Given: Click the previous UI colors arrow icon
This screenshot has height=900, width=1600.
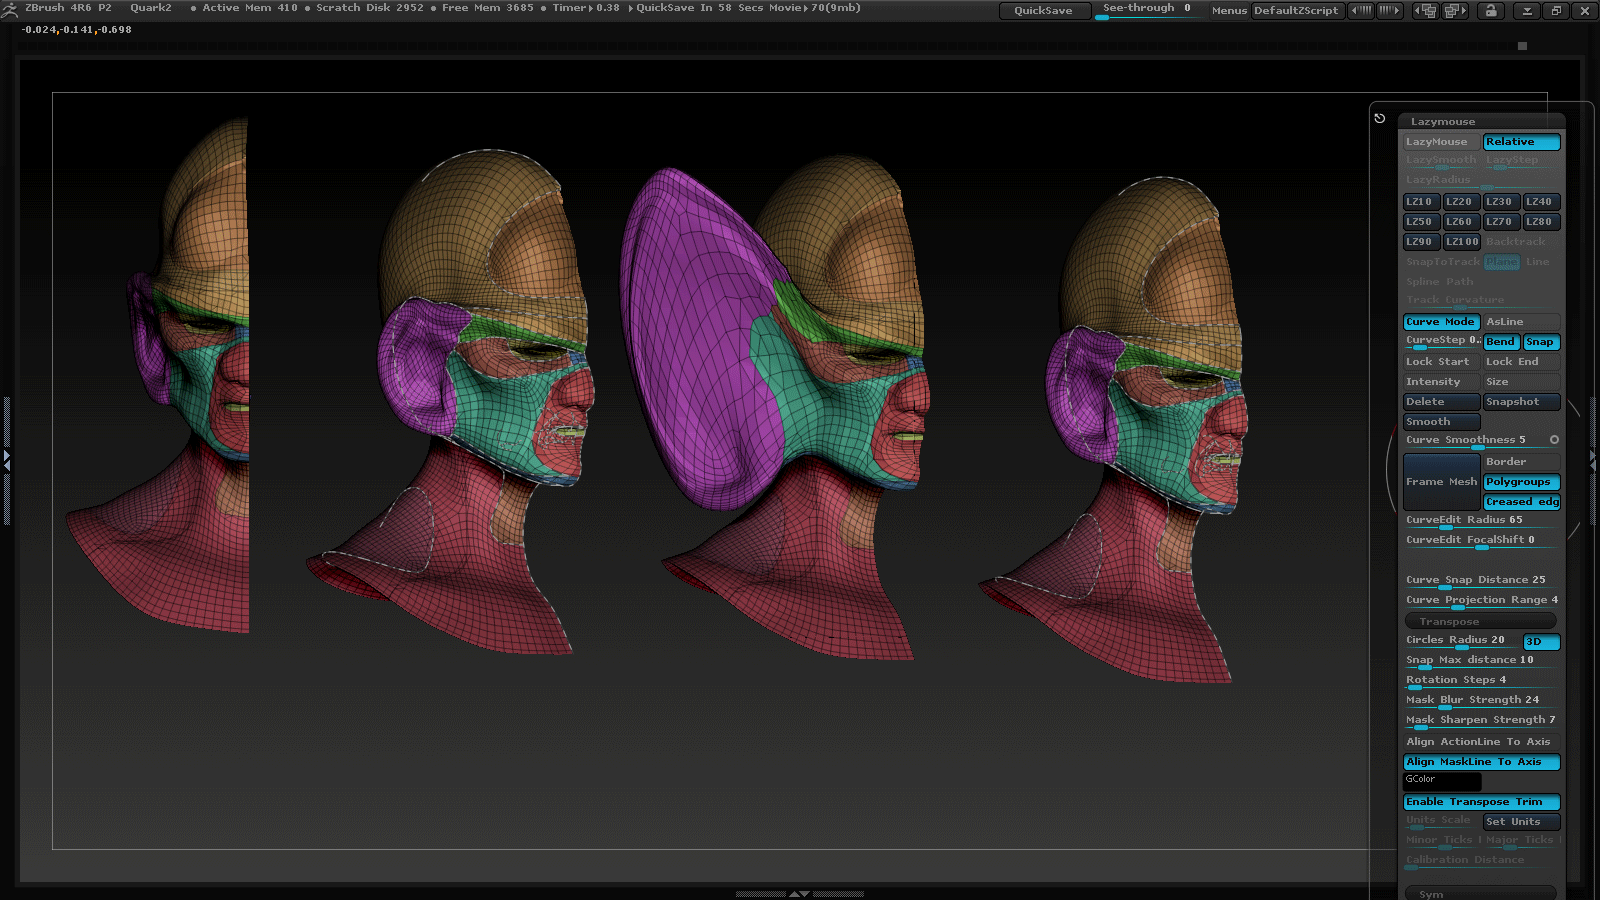Looking at the screenshot, I should point(1361,11).
